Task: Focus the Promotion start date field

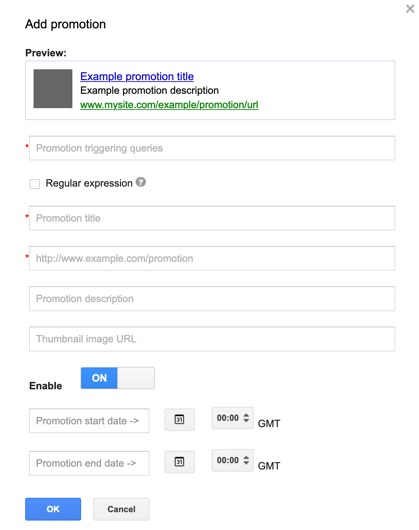Action: [89, 420]
